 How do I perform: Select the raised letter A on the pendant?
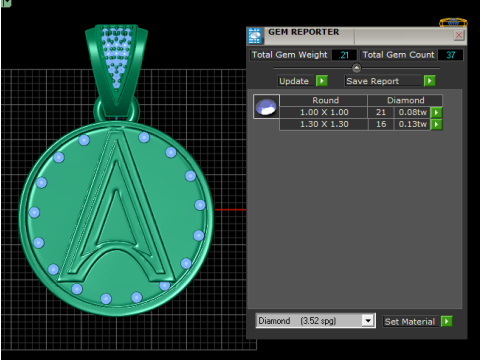(x=117, y=207)
